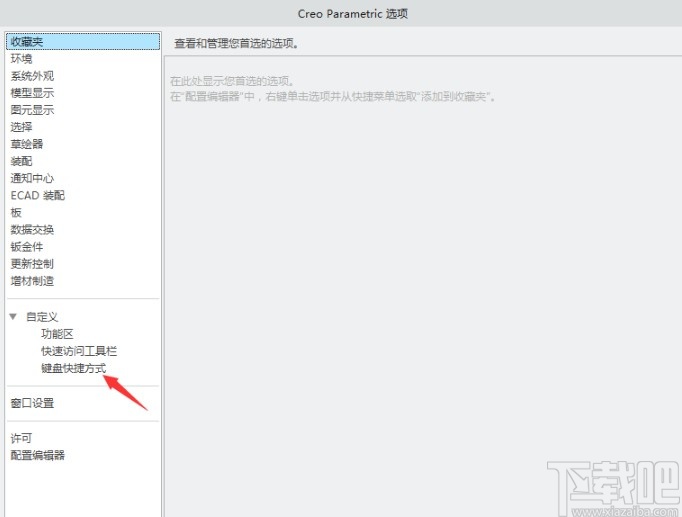Click the Creo Parametric 选项 title bar

pyautogui.click(x=353, y=14)
